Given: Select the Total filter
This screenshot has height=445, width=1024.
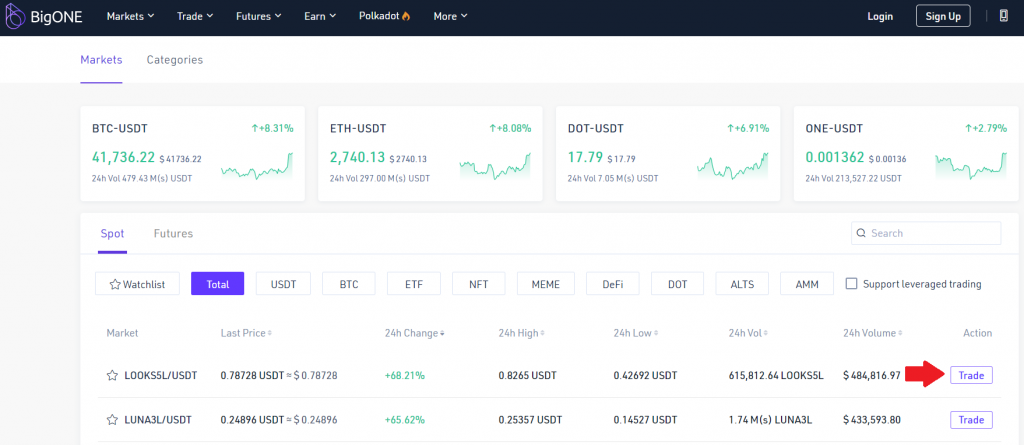Looking at the screenshot, I should click(217, 284).
